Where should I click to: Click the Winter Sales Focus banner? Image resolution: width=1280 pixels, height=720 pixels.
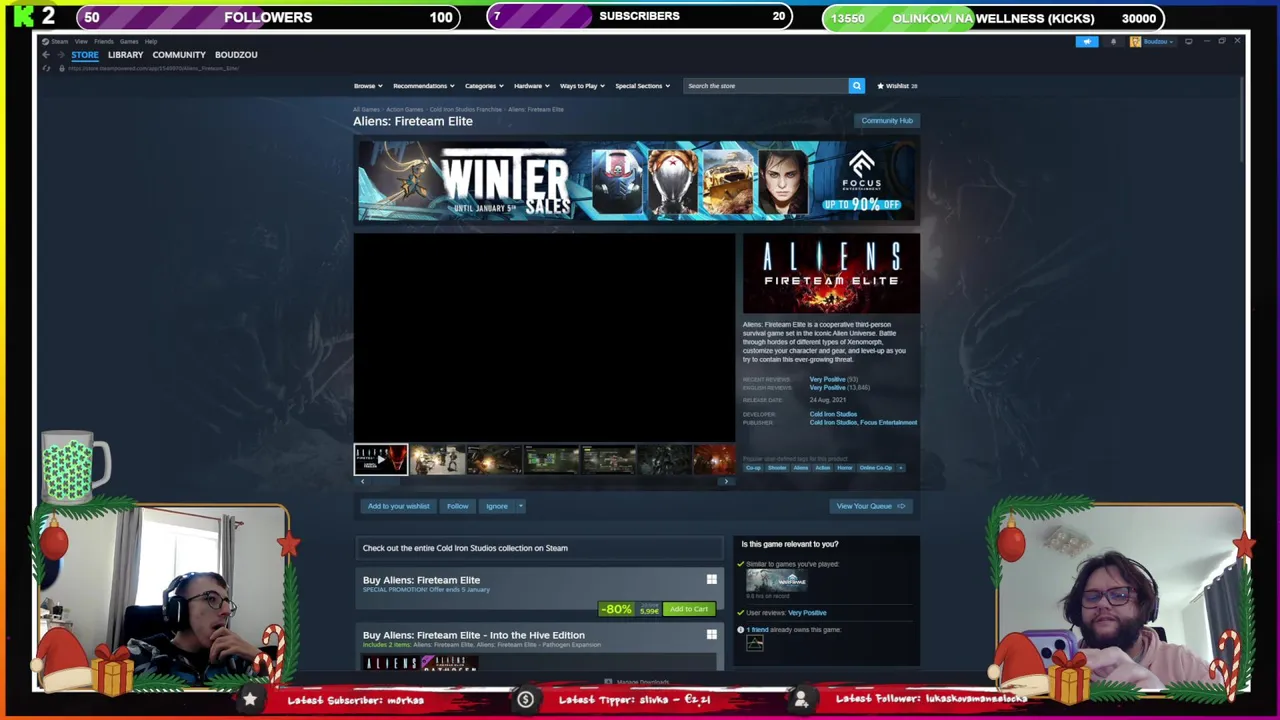[636, 181]
